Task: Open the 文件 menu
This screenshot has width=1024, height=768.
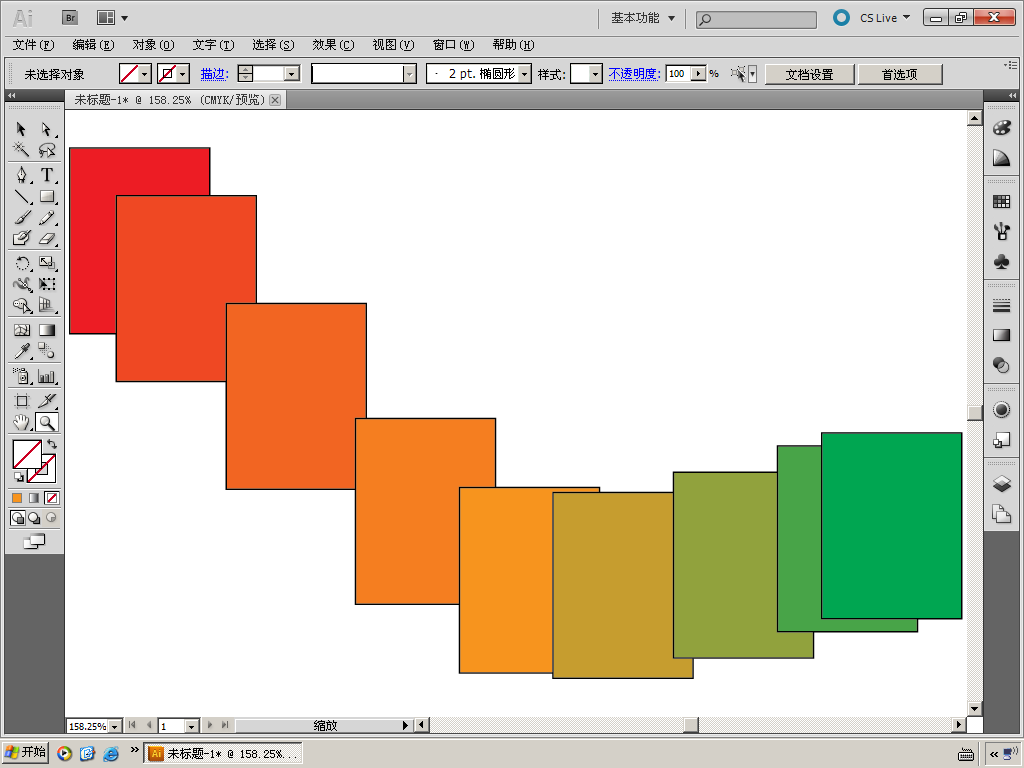Action: [33, 44]
